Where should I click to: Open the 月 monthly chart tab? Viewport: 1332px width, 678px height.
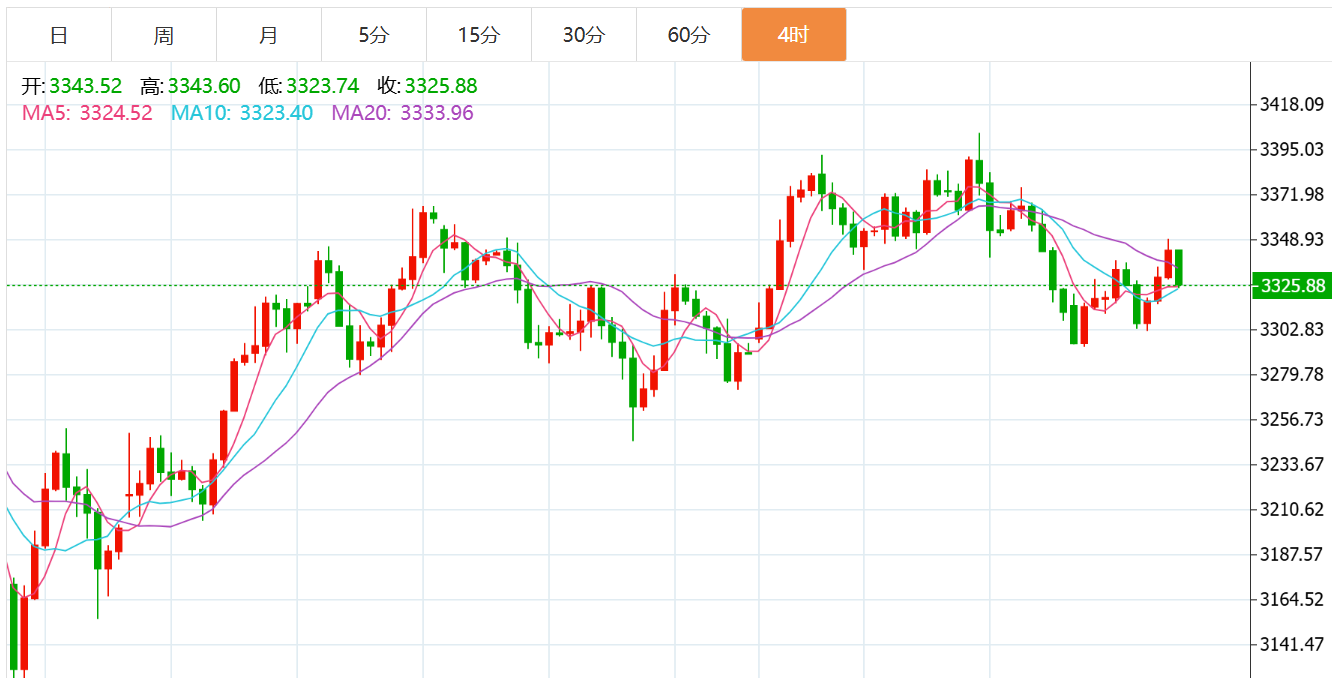[269, 35]
